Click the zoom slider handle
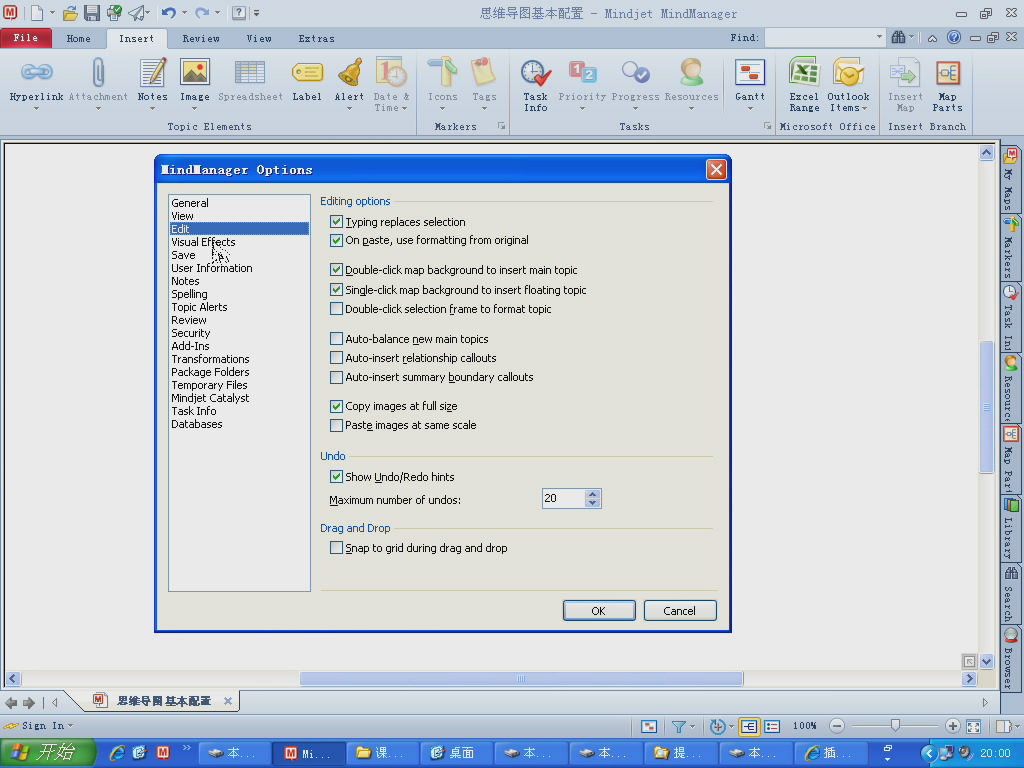This screenshot has height=768, width=1024. coord(895,726)
